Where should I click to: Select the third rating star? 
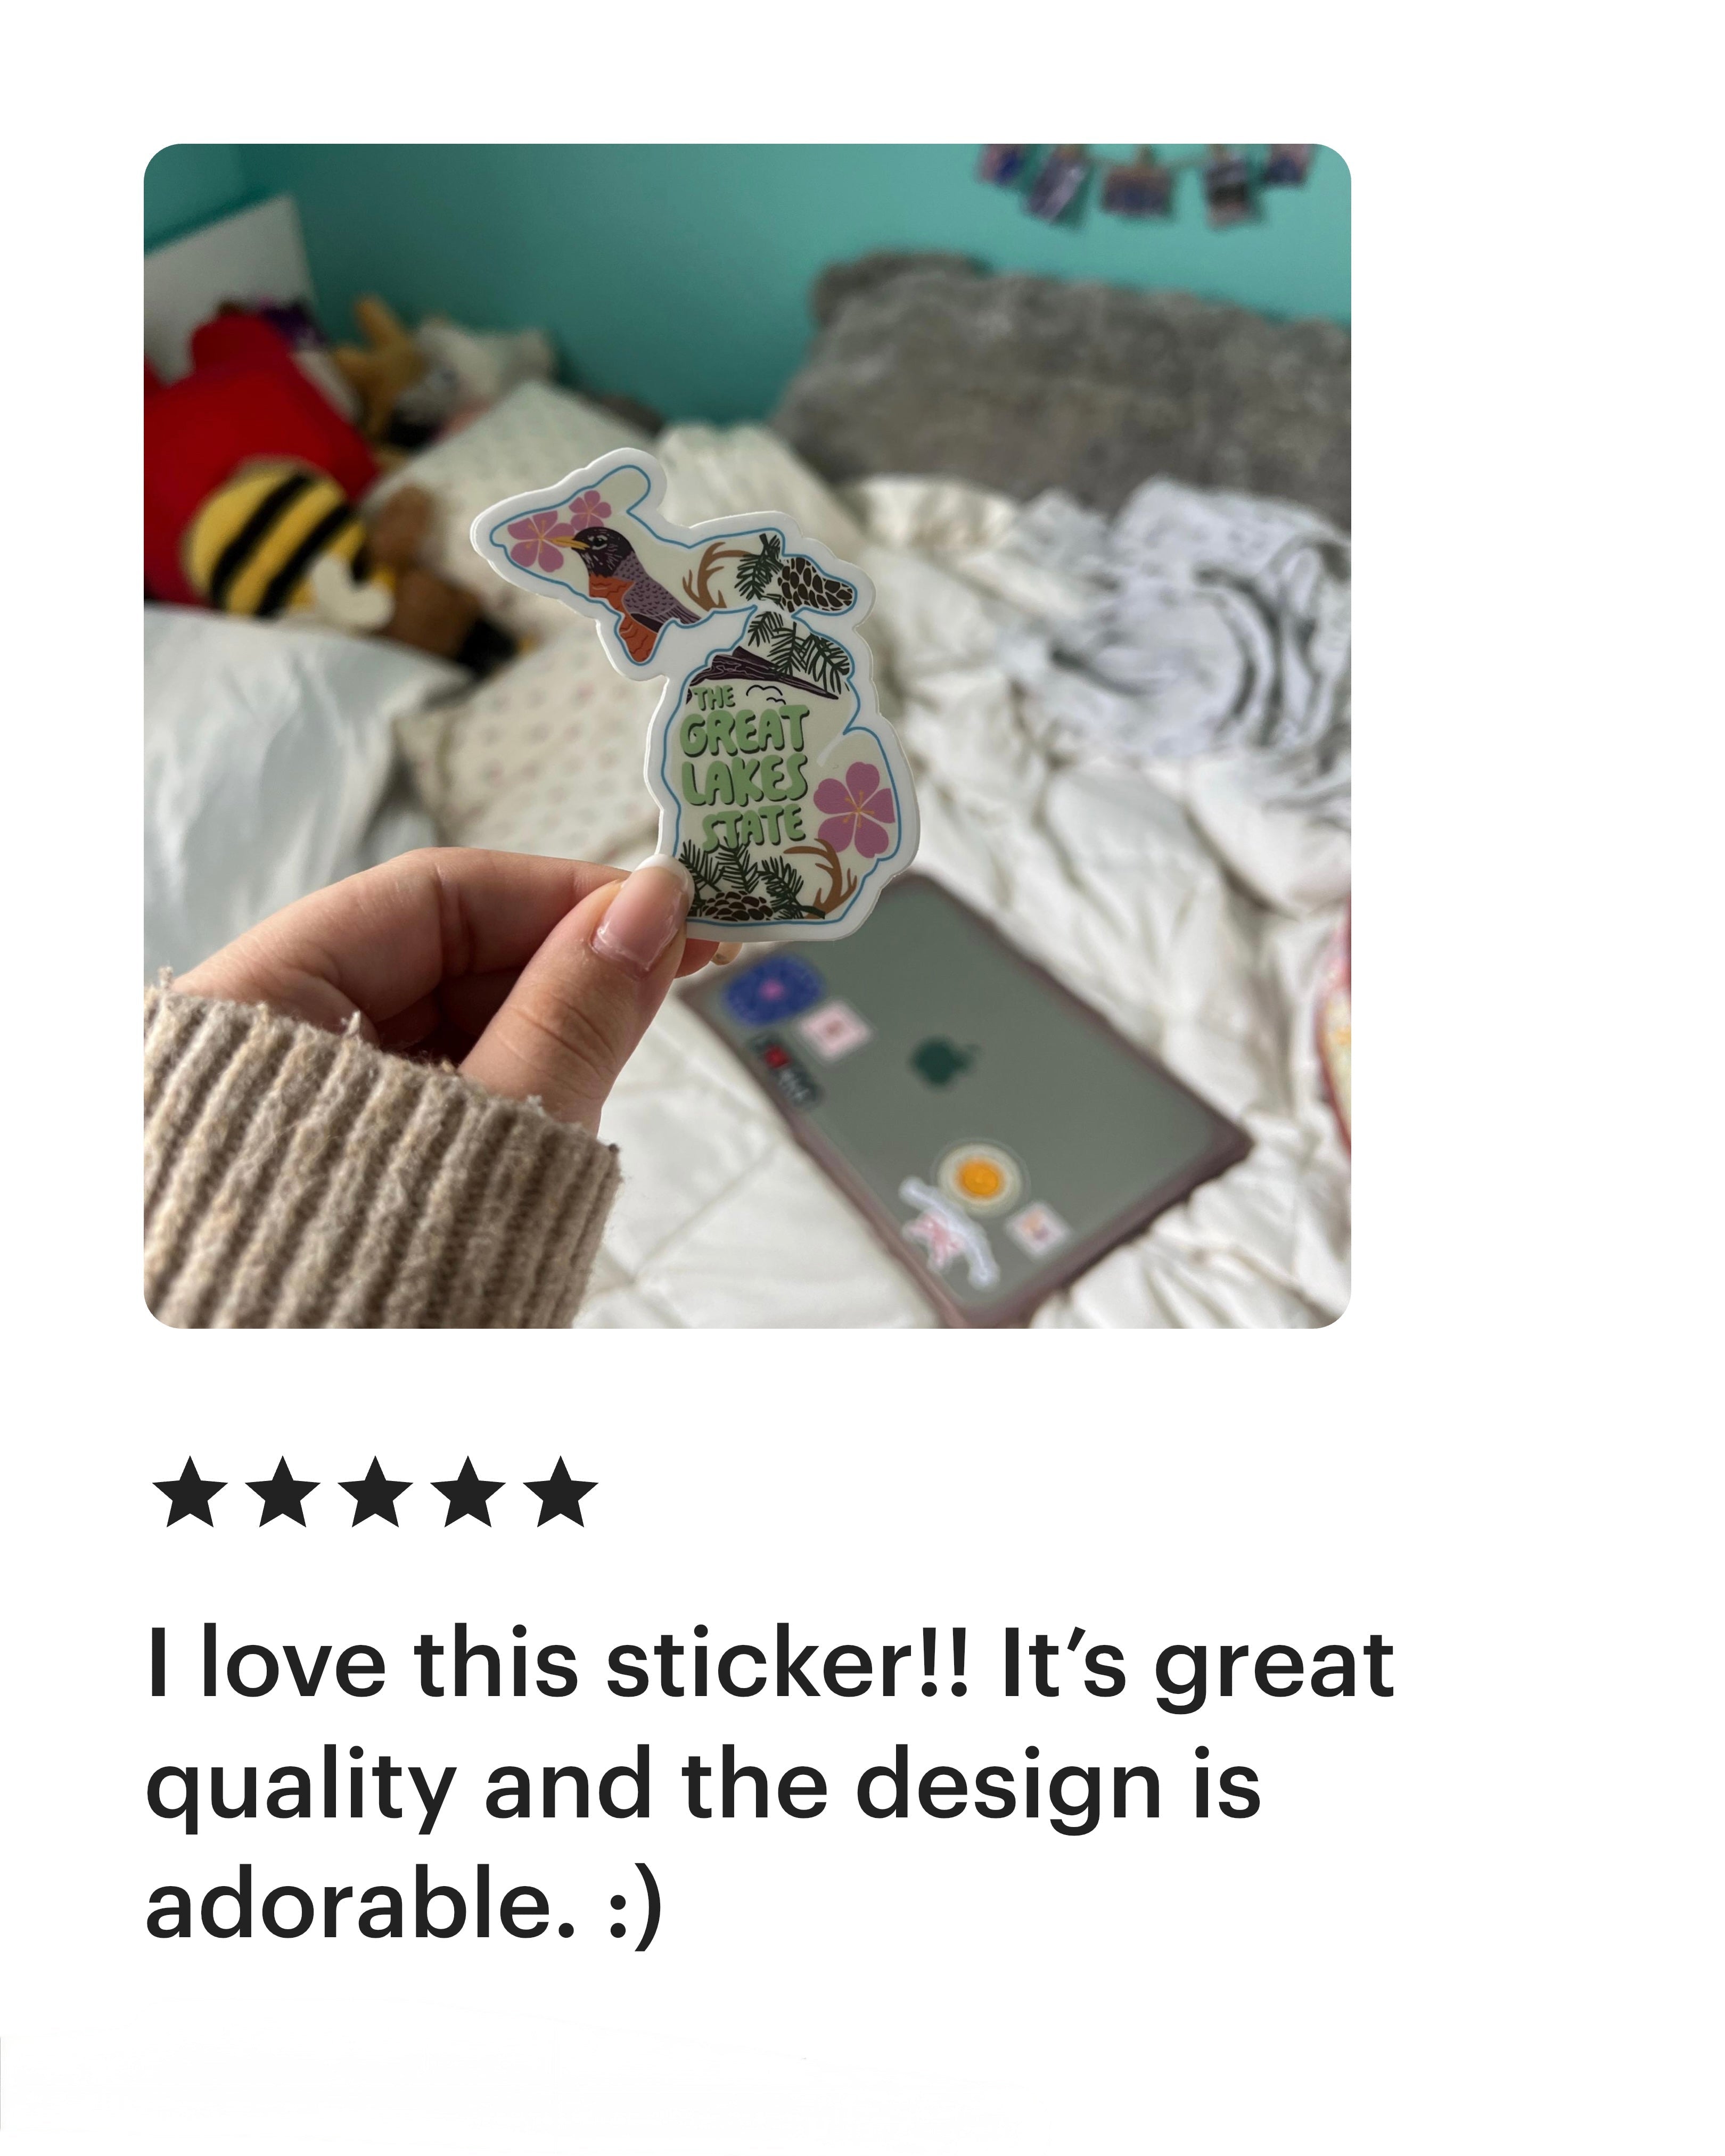point(376,1492)
